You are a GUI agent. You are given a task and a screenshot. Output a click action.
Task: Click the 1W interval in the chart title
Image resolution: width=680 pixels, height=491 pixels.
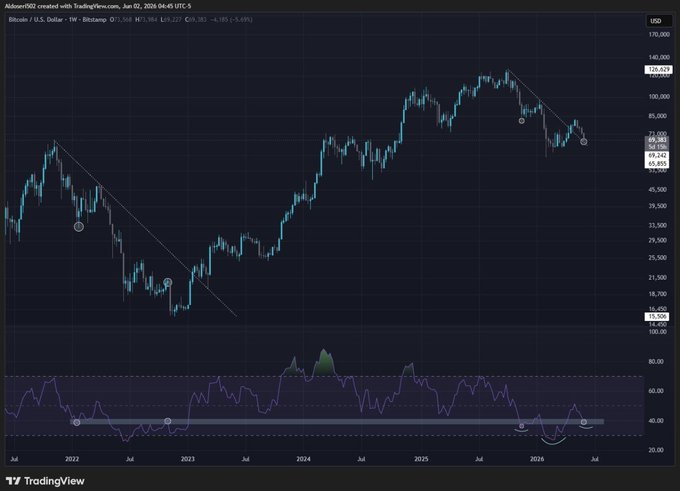72,20
